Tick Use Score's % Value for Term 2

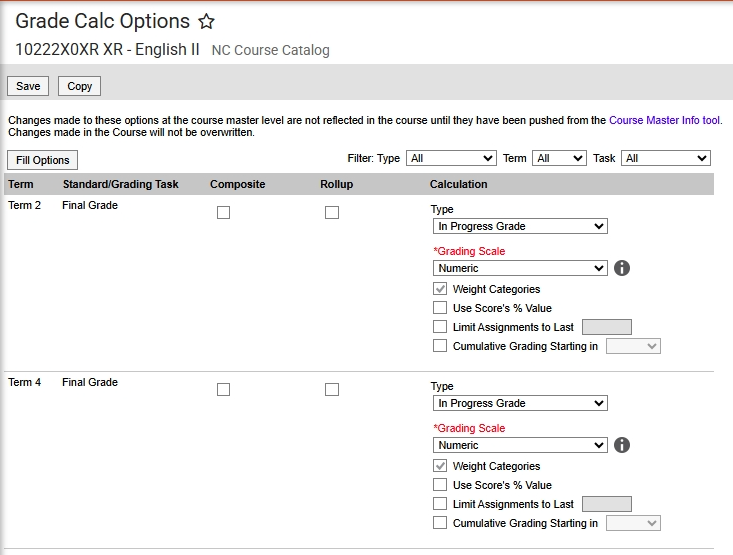(440, 308)
